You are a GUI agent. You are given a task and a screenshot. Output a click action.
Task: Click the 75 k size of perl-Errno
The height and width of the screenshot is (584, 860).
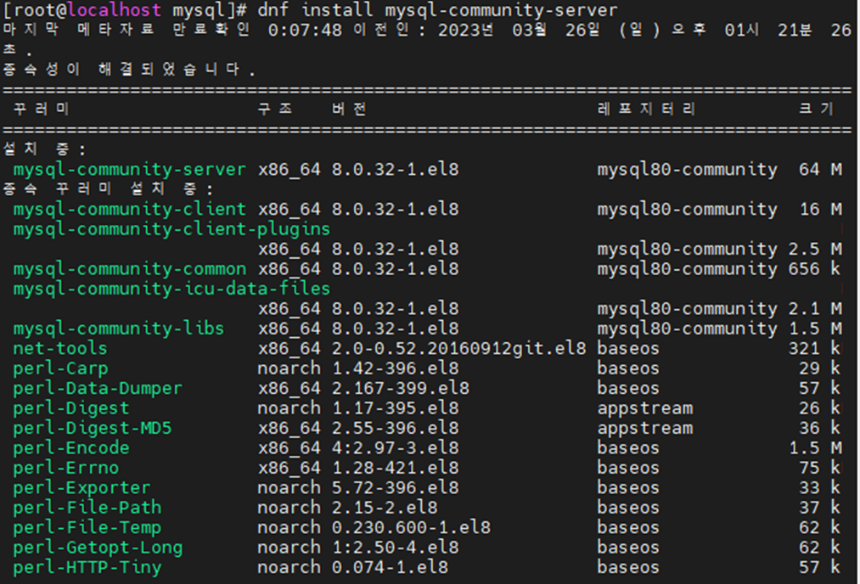[x=821, y=468]
